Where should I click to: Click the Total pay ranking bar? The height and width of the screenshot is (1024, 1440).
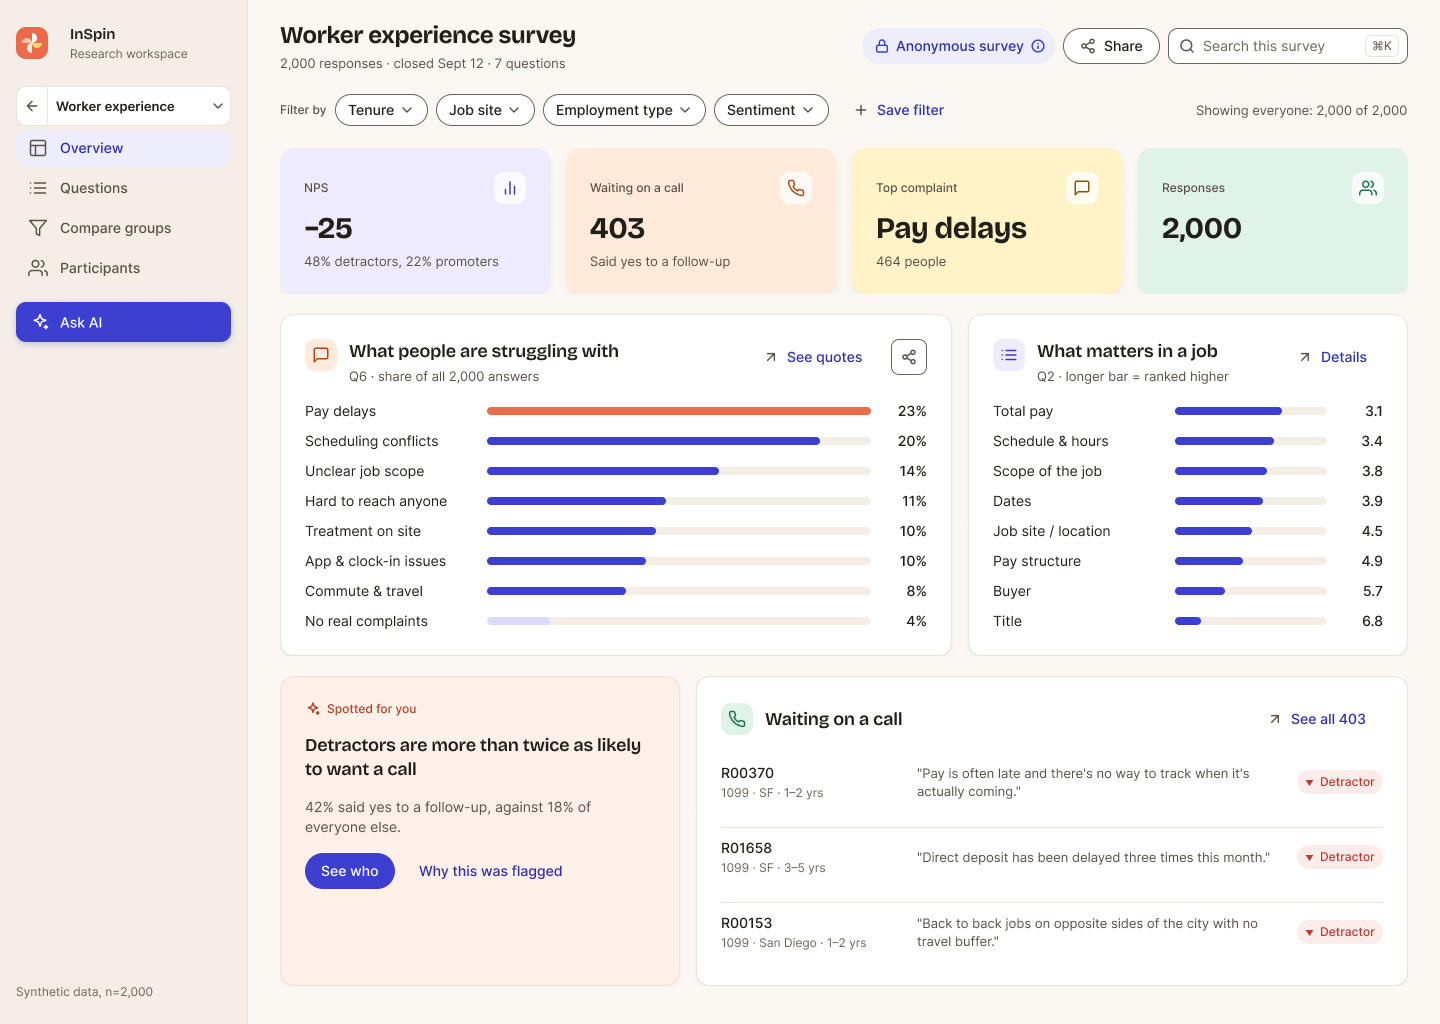pyautogui.click(x=1251, y=411)
